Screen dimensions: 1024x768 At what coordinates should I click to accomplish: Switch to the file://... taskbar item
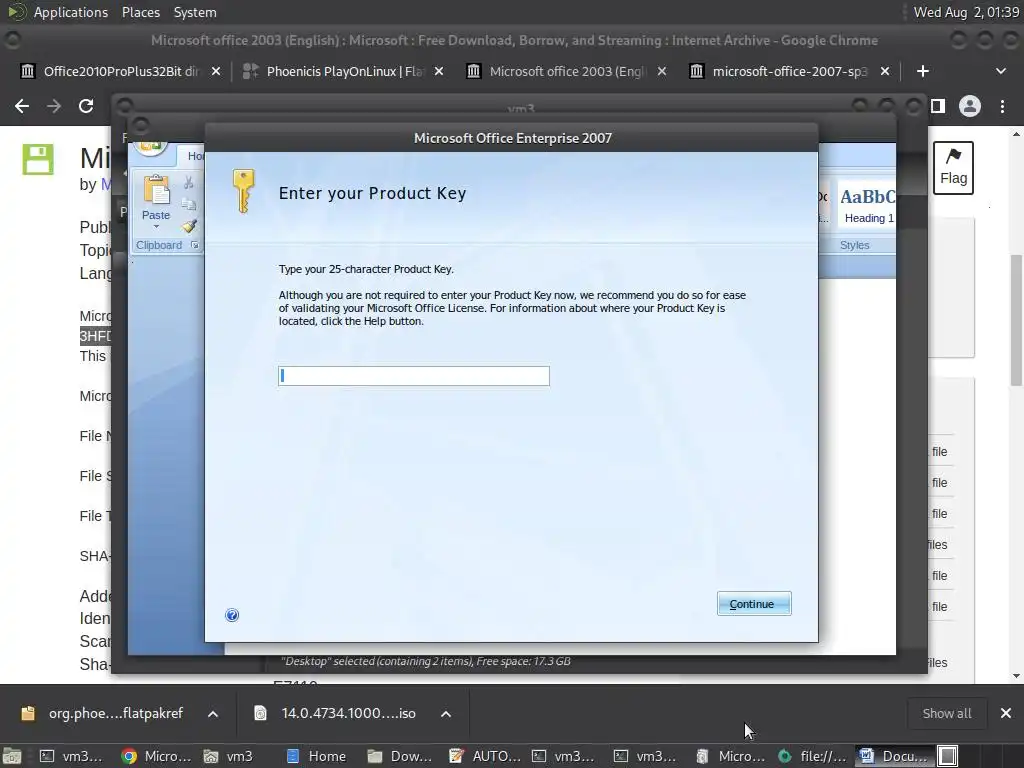[812, 756]
